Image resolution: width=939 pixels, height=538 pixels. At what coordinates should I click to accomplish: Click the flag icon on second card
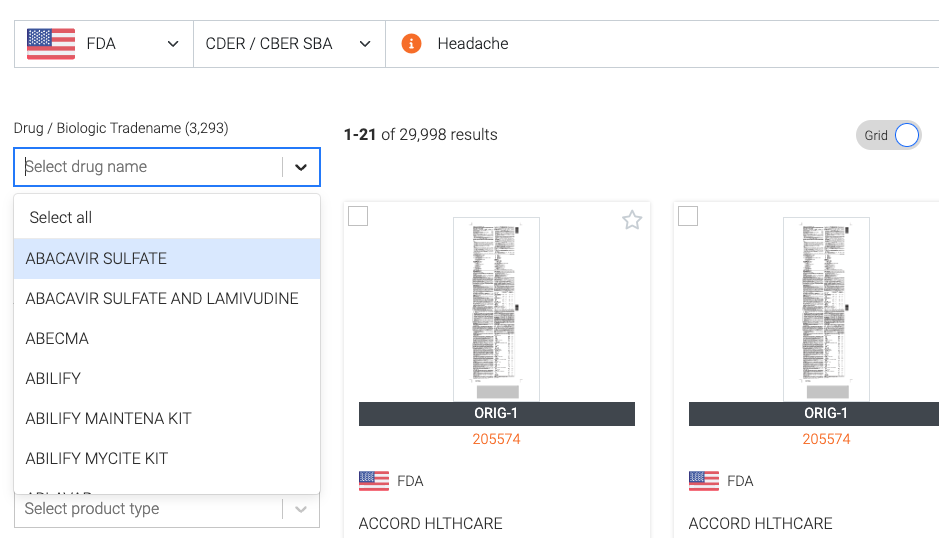704,481
